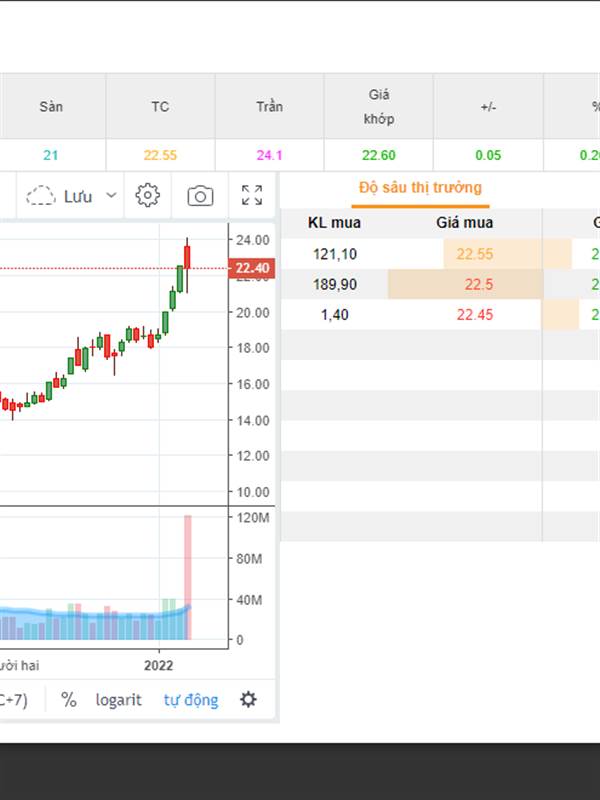Click matched price value 22.60
This screenshot has width=600, height=800.
coord(379,155)
